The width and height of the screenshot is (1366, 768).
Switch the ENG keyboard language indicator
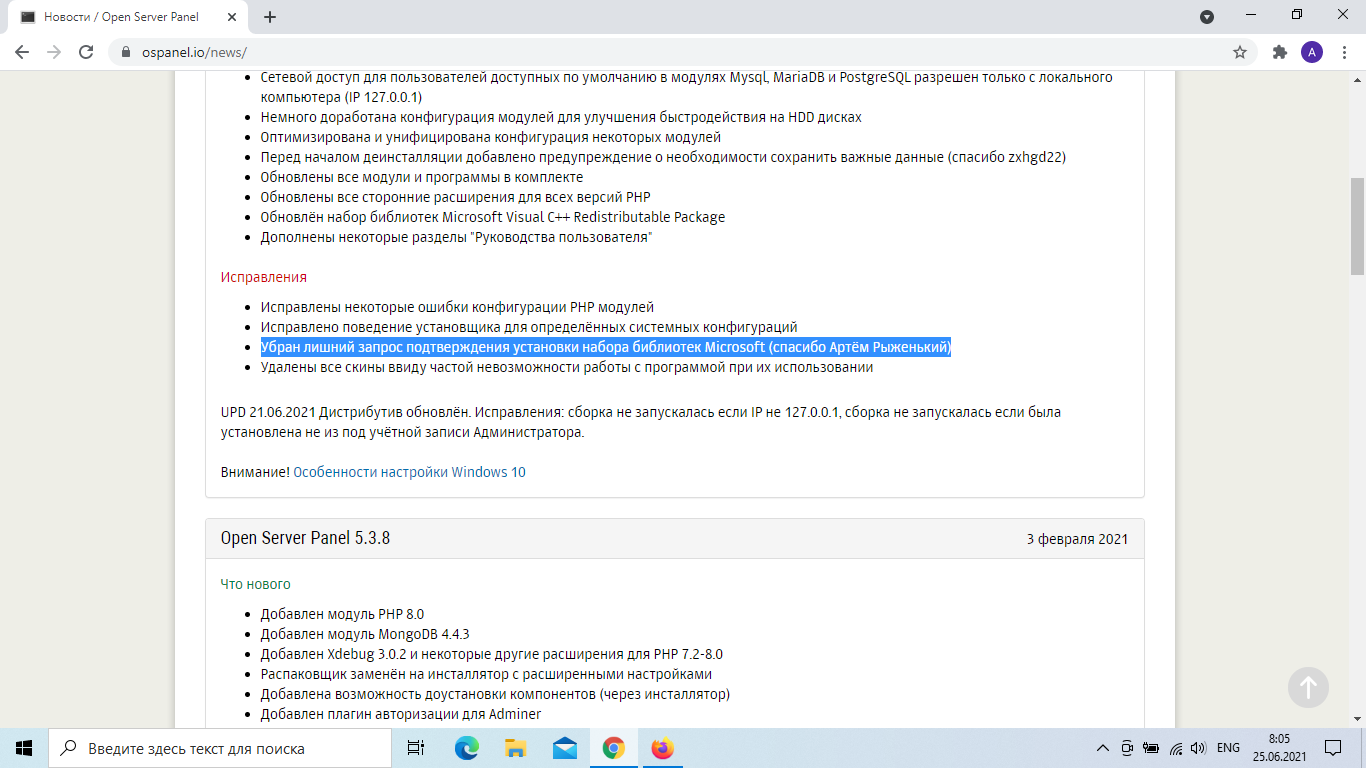click(x=1228, y=748)
